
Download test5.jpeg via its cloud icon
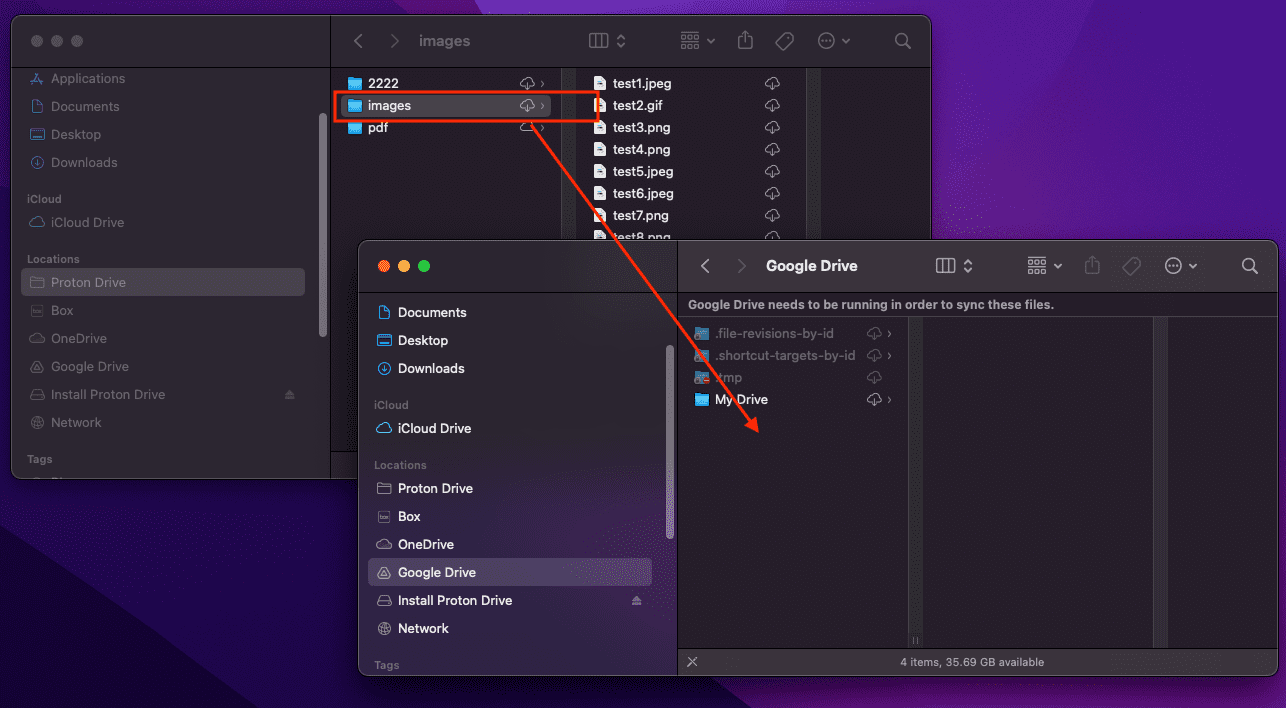click(x=772, y=171)
